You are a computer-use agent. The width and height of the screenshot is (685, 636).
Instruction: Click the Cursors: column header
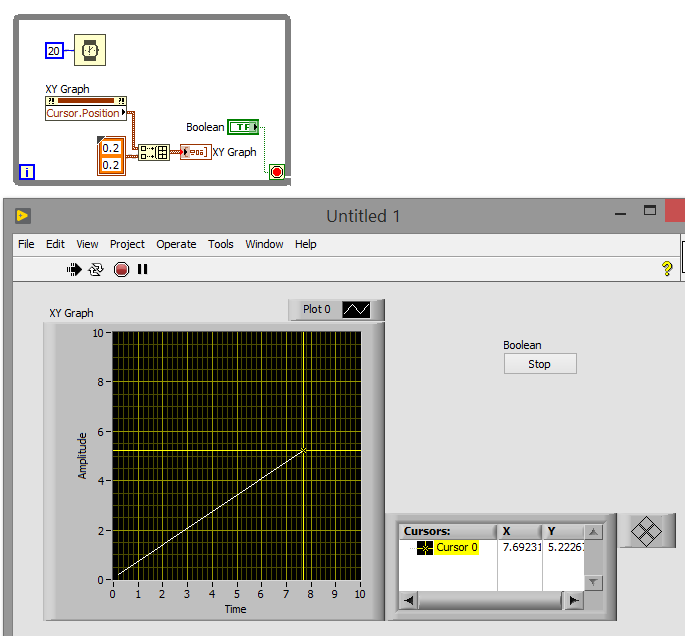448,532
